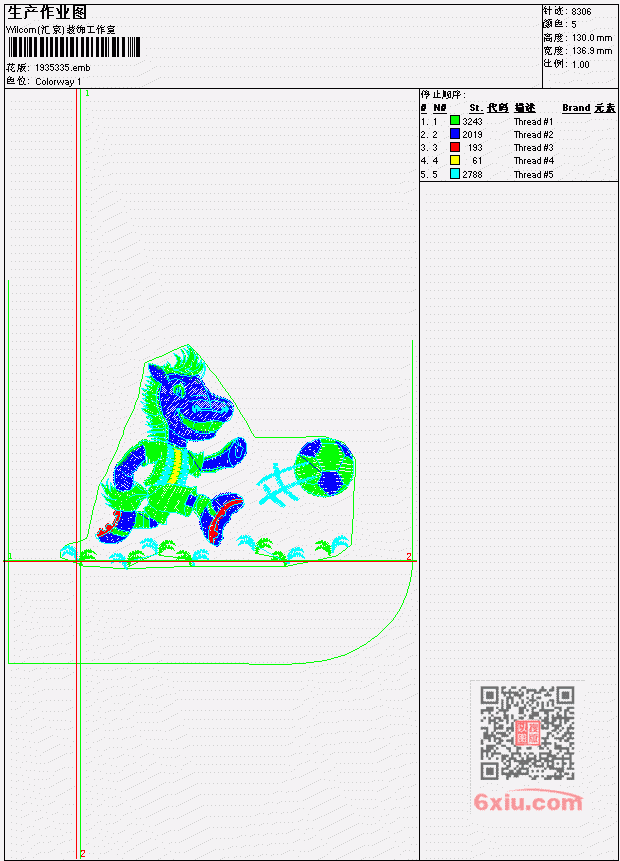Click the colour count line '颜色: 5'
620x861 pixels.
pyautogui.click(x=560, y=24)
